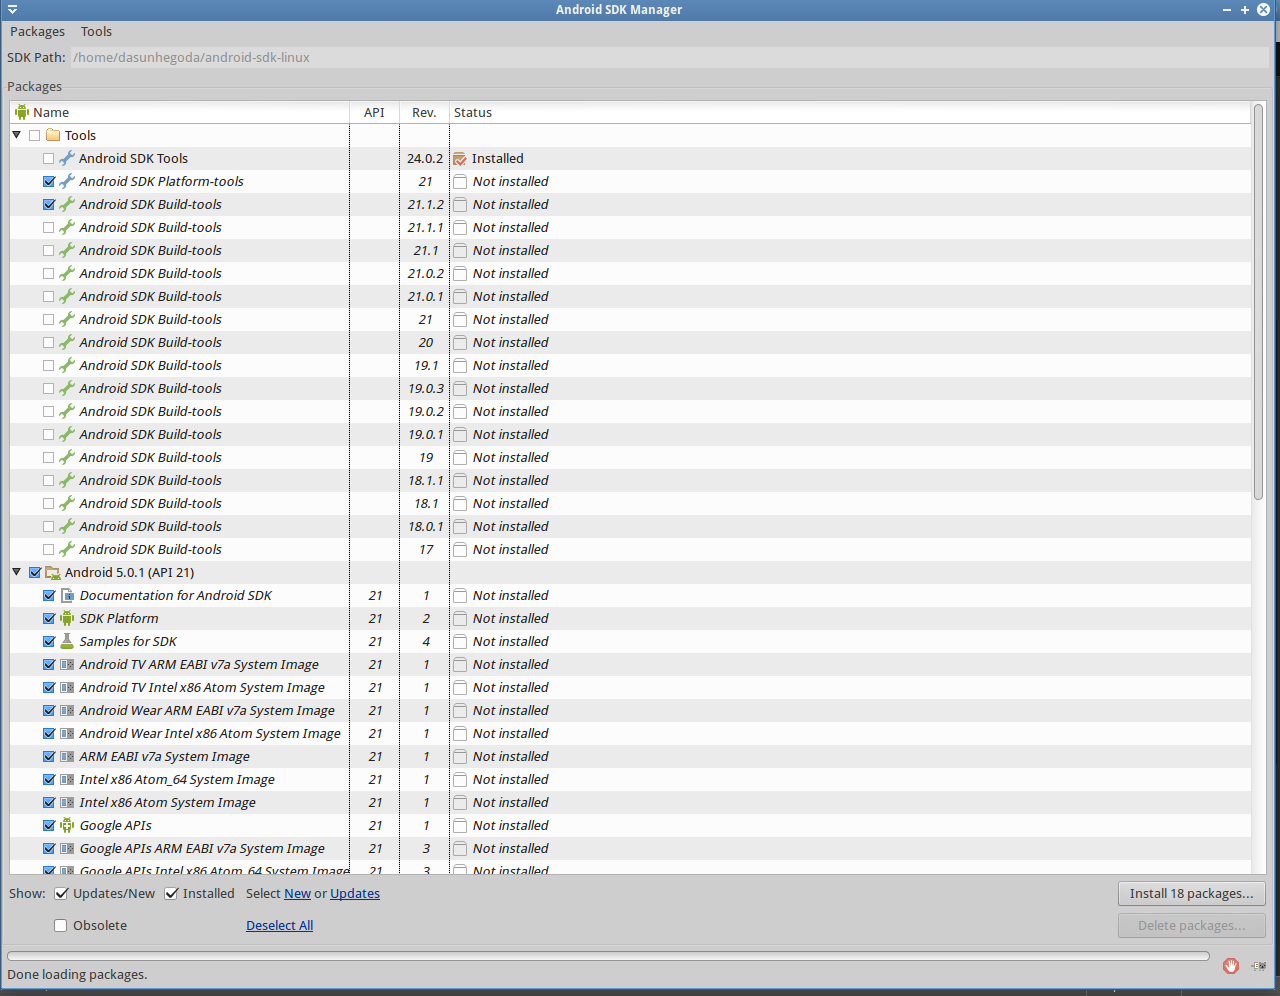
Task: Click the log window icon in the status bar
Action: [1259, 965]
